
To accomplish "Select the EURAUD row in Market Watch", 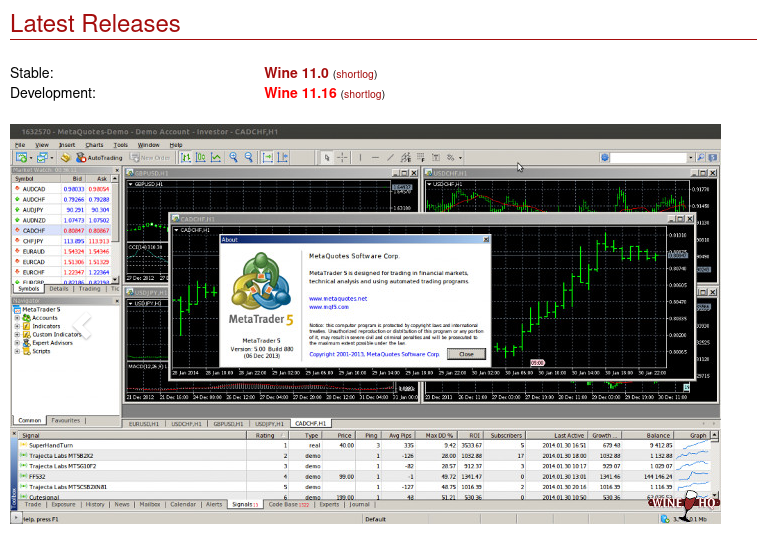I will coord(62,251).
